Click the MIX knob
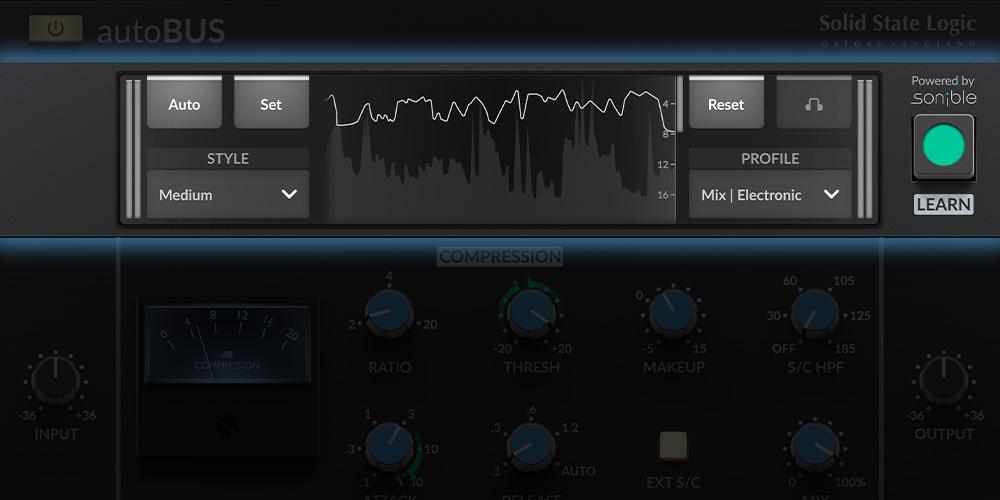The width and height of the screenshot is (1000, 500). pos(815,445)
